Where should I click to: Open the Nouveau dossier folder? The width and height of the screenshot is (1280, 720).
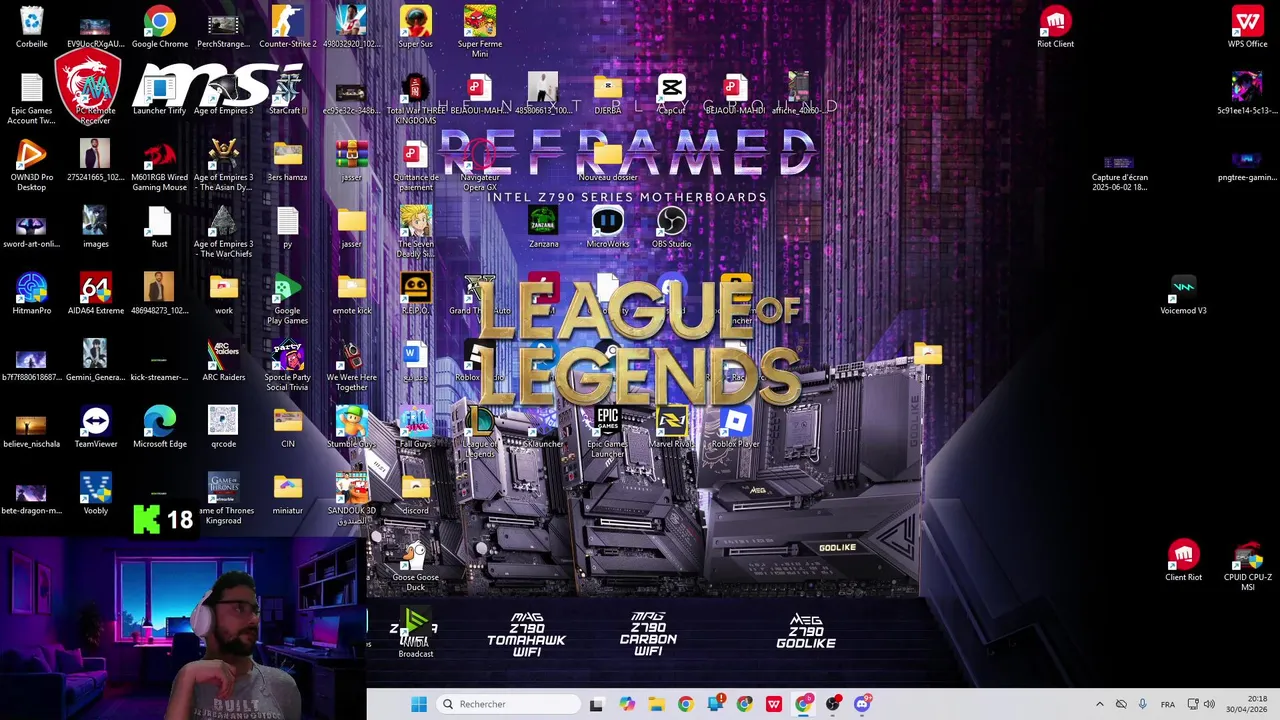point(608,162)
